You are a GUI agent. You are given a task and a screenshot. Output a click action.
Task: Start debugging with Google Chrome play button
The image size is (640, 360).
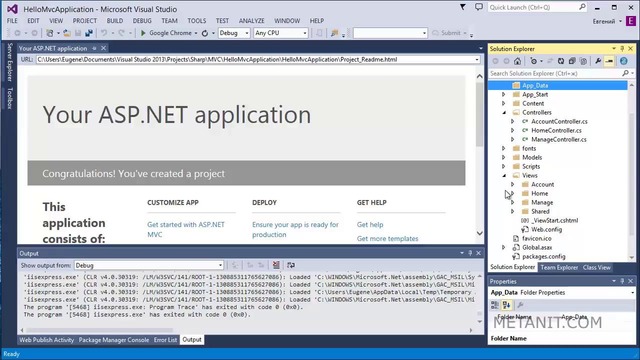point(143,33)
